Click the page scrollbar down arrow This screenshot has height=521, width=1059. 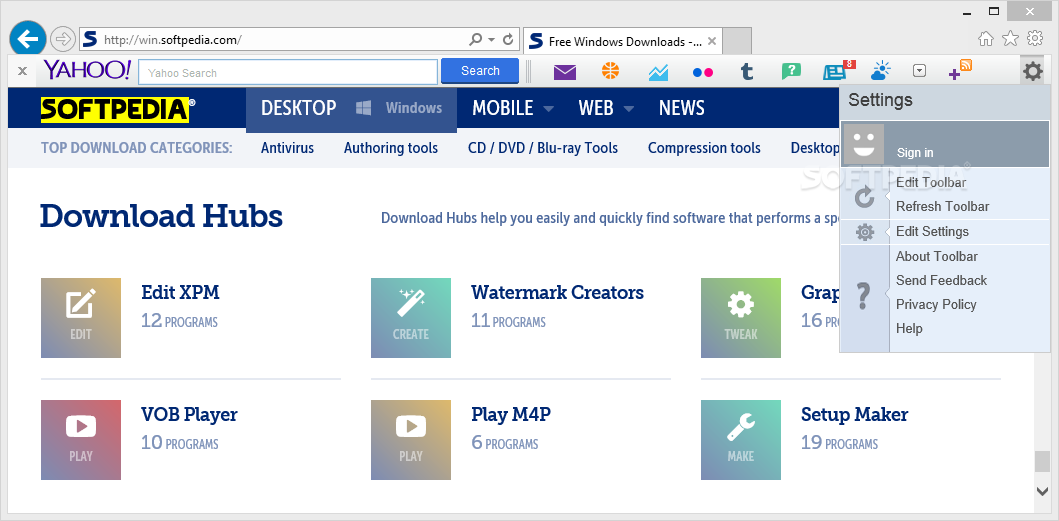click(x=1042, y=491)
